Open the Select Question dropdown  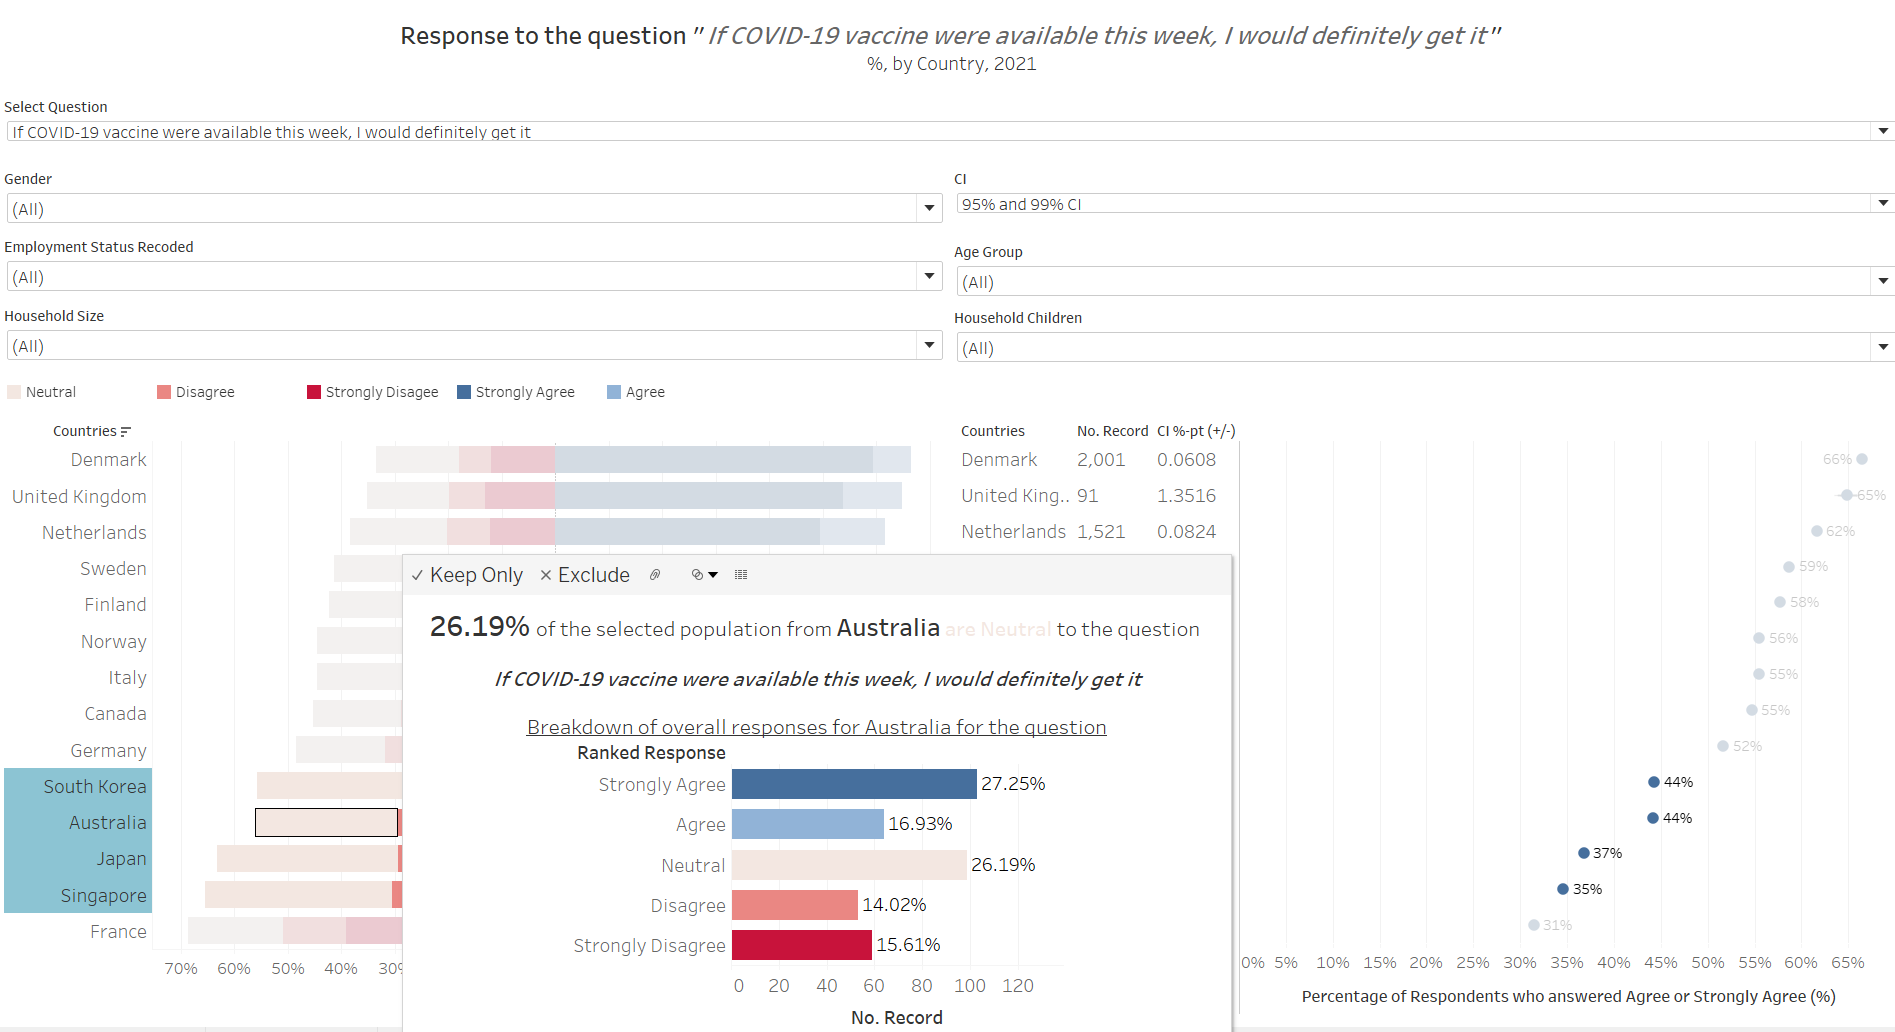[x=1883, y=131]
